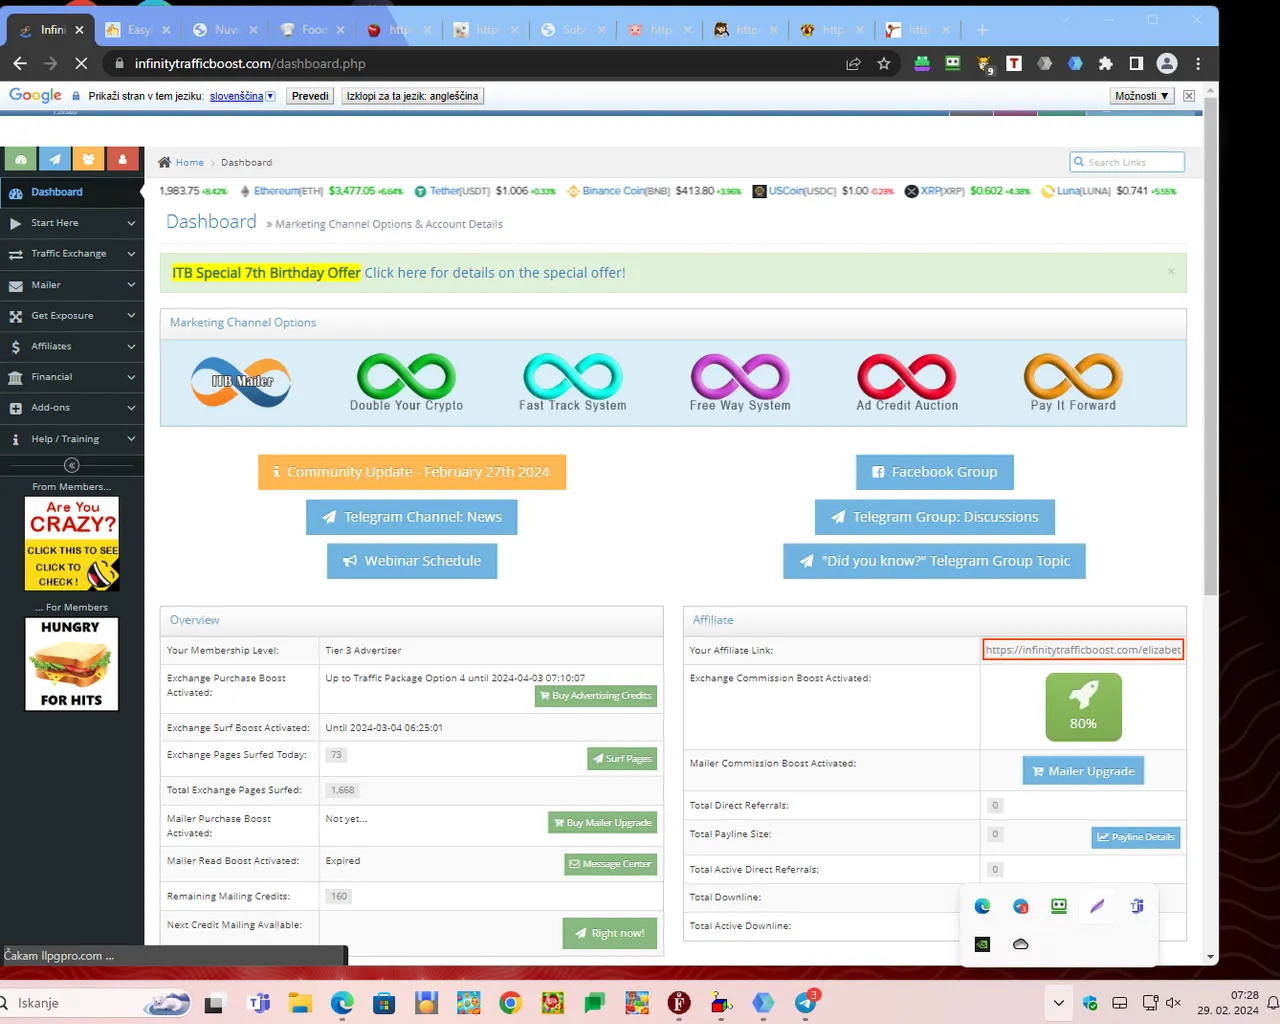Open File Explorer from the taskbar
Screen dimensions: 1280x1024
[x=300, y=1002]
